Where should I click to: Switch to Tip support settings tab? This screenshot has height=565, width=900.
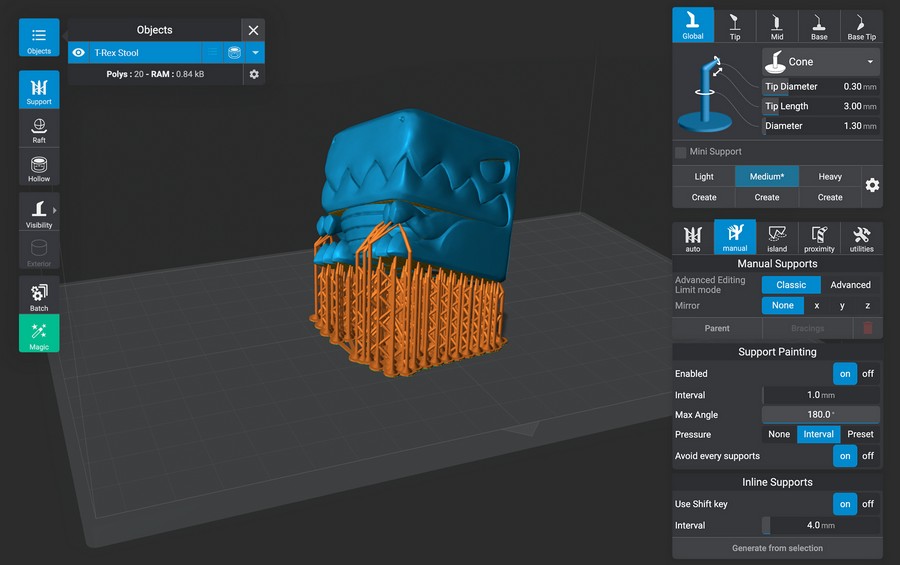pyautogui.click(x=735, y=26)
